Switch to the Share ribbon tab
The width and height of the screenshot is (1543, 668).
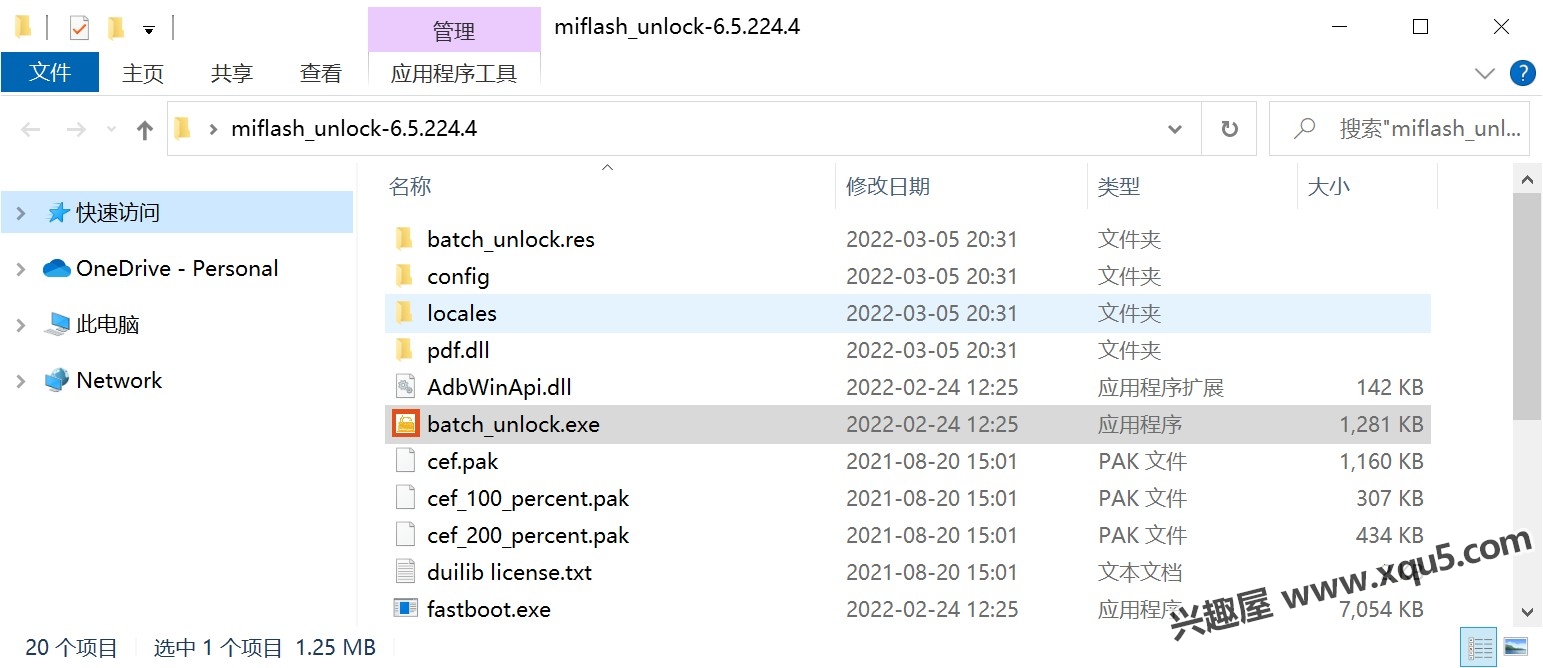point(232,73)
